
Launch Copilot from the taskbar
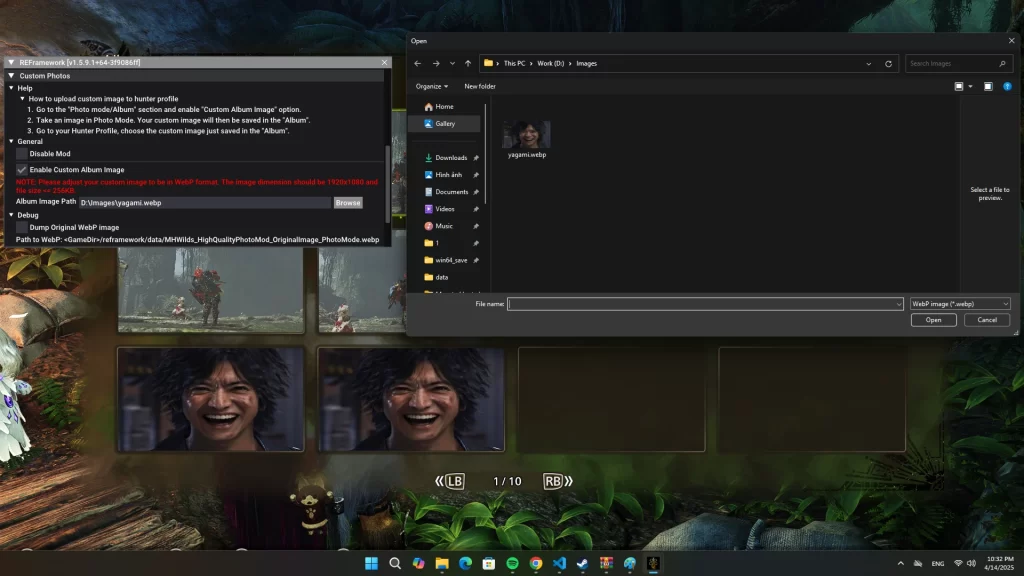tap(419, 564)
